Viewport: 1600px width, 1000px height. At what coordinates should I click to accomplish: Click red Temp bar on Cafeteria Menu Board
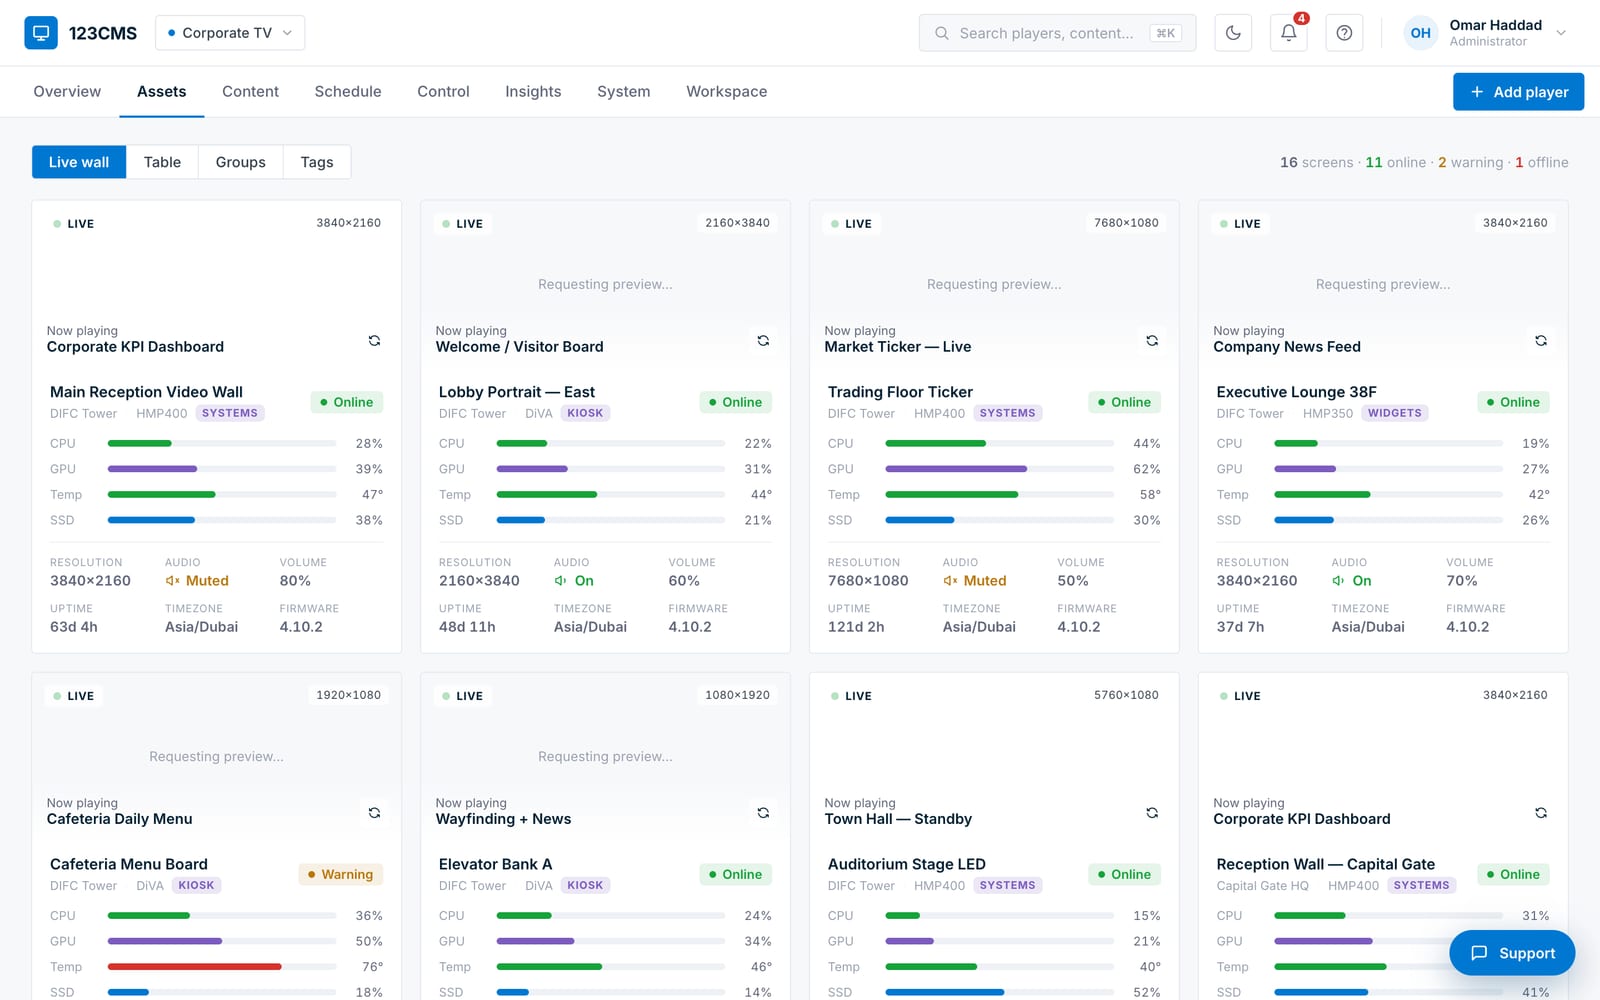(x=194, y=967)
